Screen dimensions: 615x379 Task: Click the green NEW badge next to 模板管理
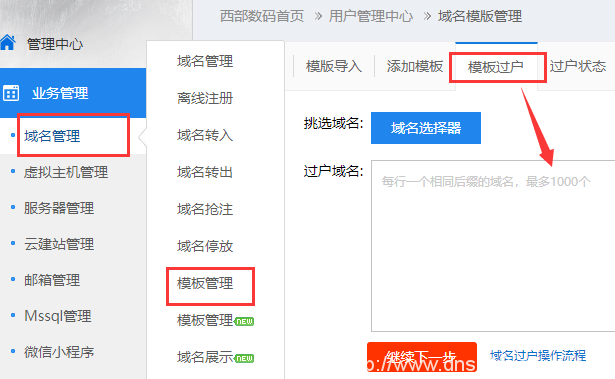244,321
